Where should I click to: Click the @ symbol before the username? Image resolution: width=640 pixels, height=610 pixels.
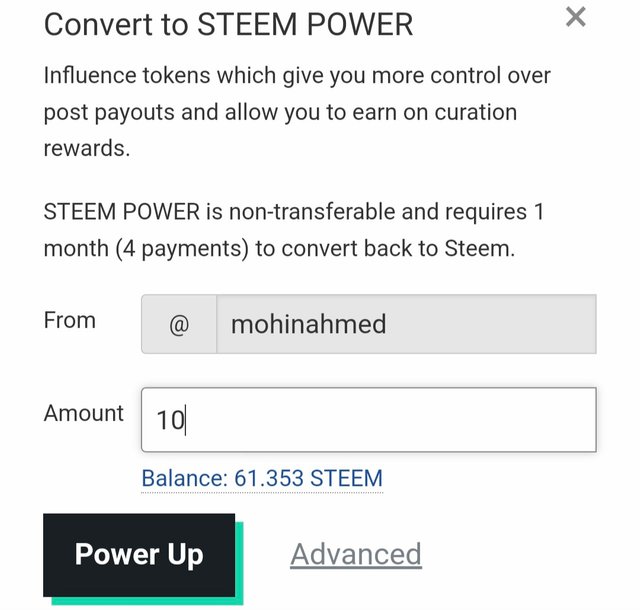179,325
